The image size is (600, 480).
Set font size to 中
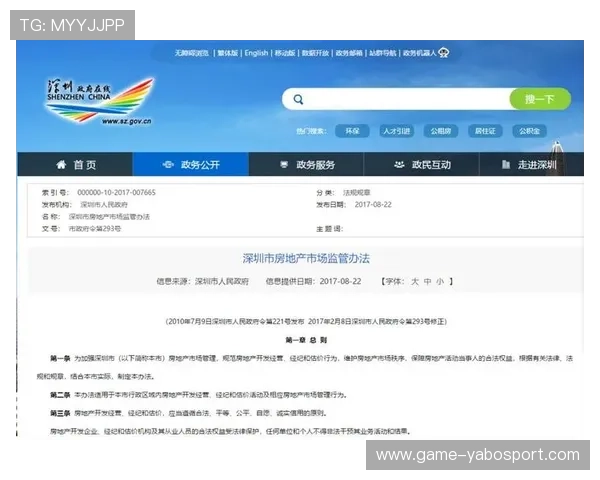coord(427,282)
